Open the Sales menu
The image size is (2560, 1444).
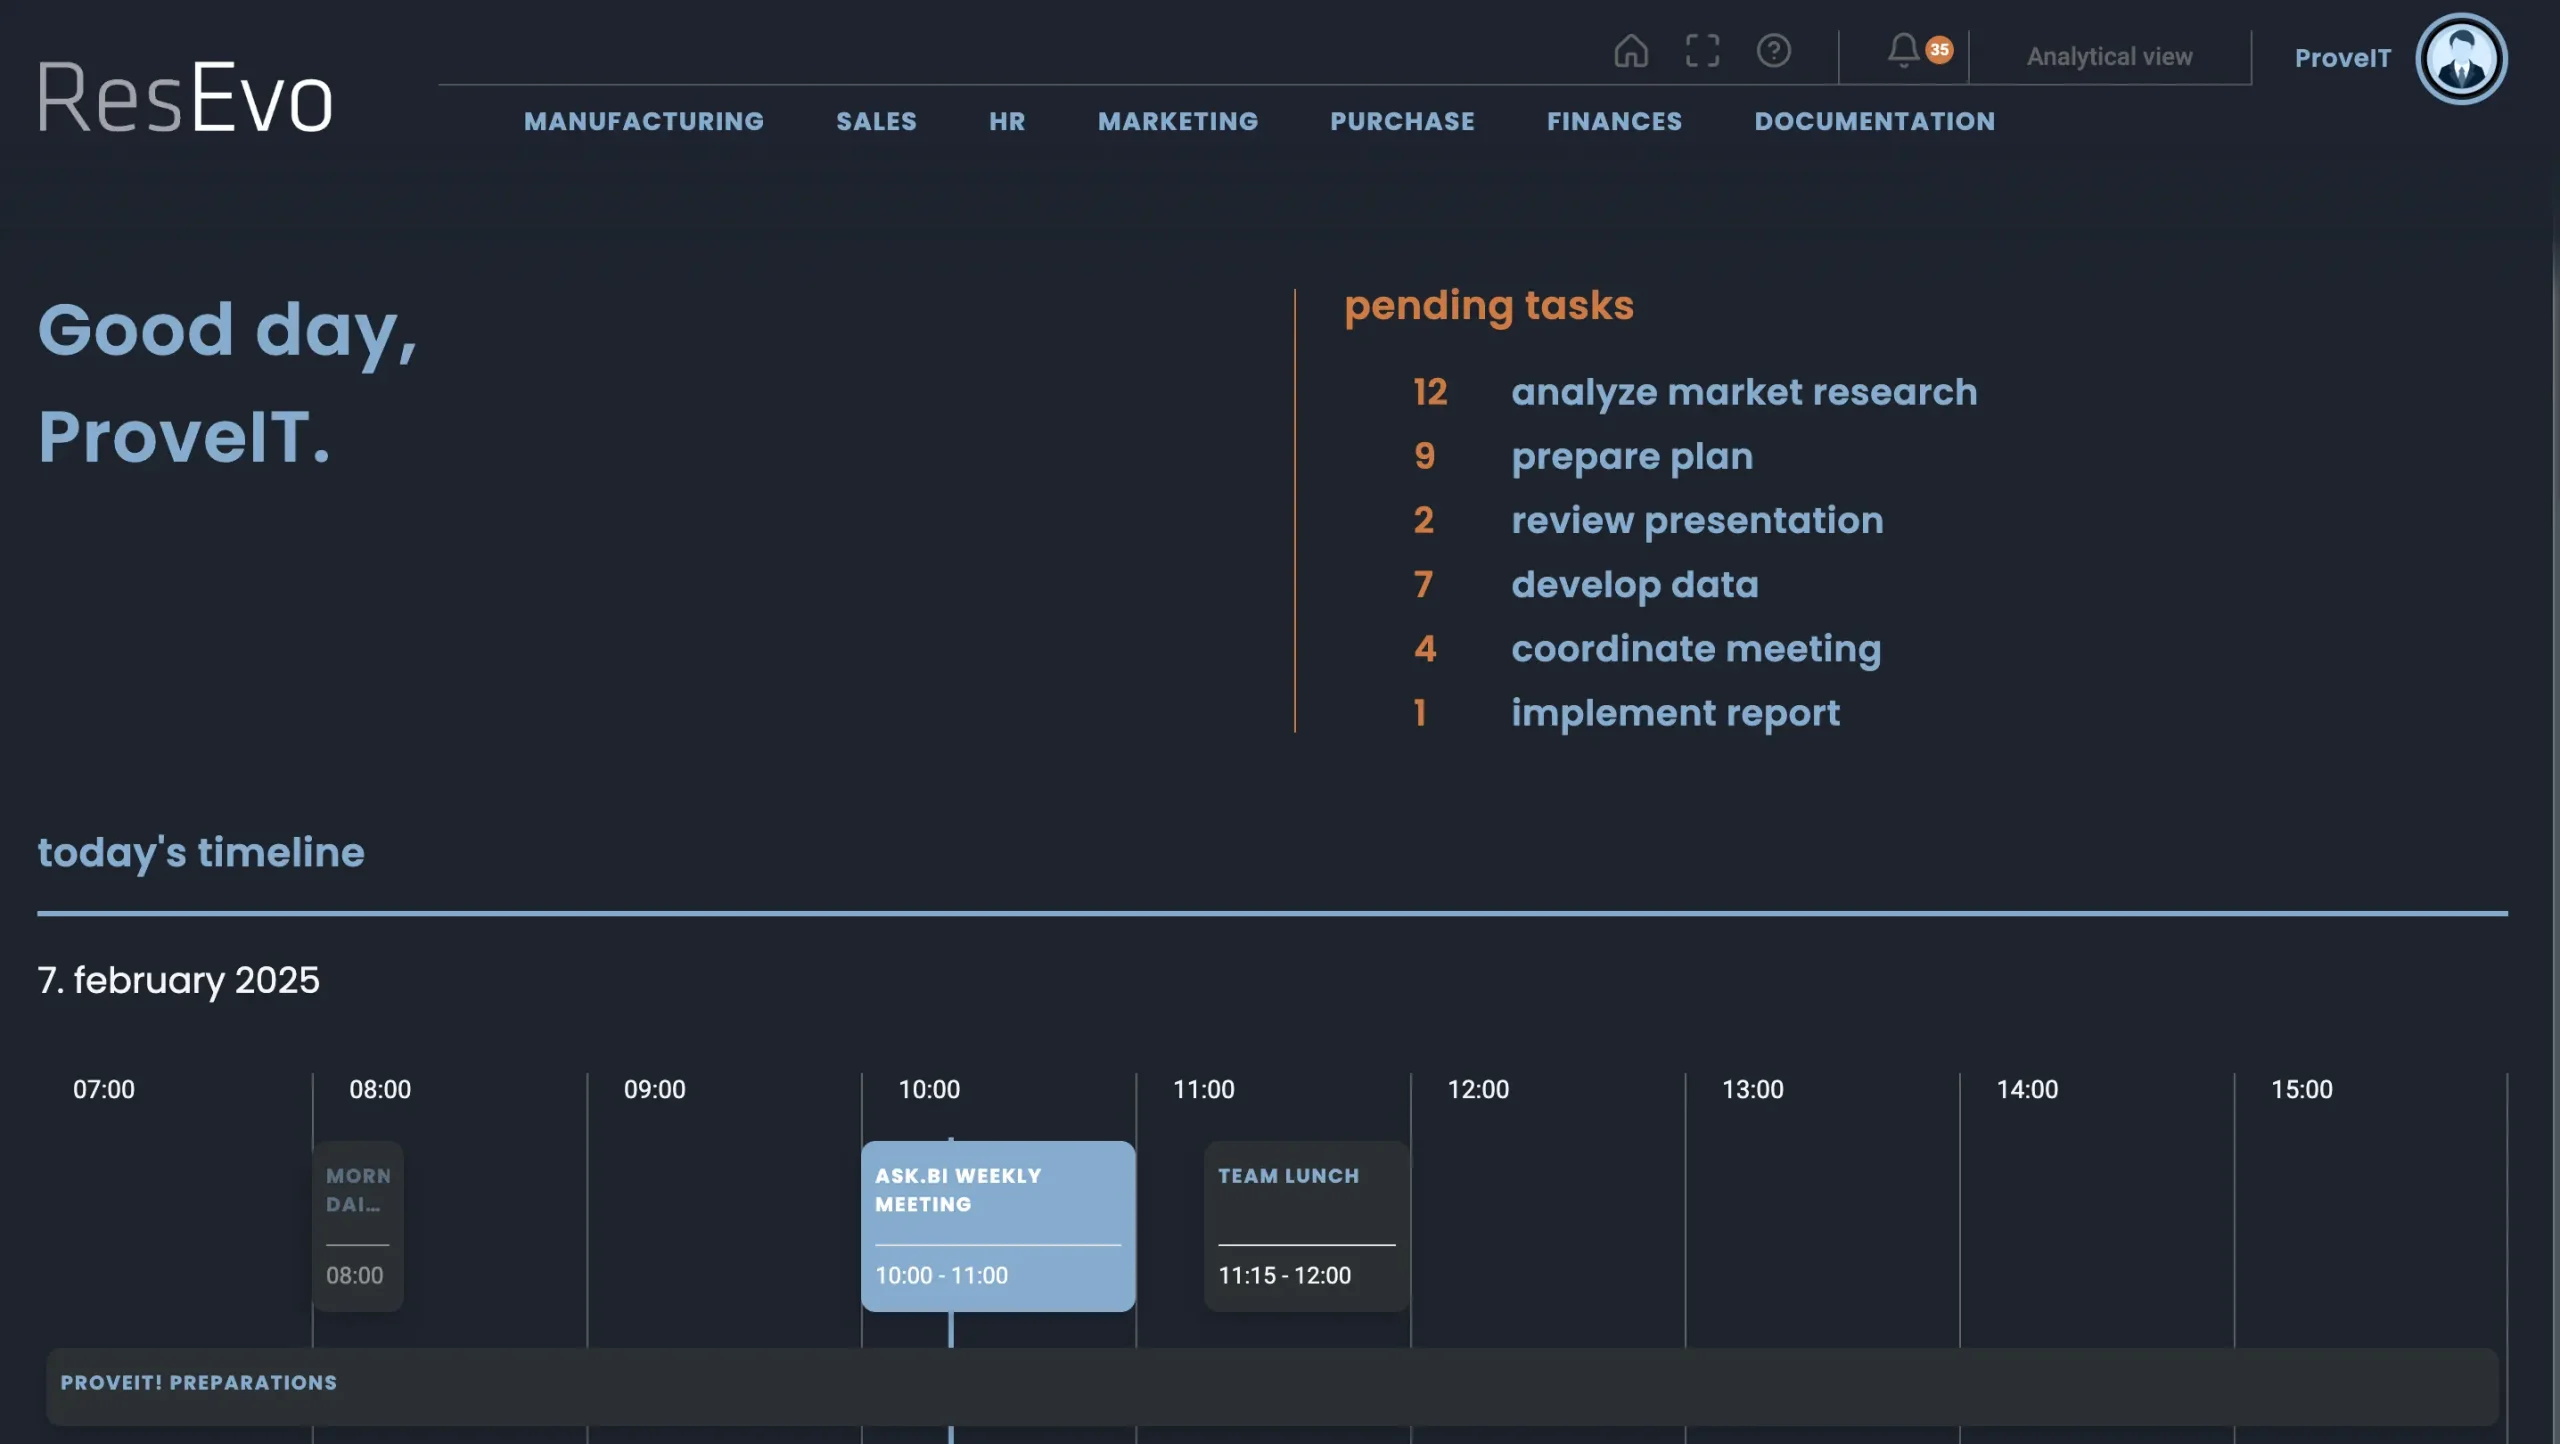coord(876,121)
